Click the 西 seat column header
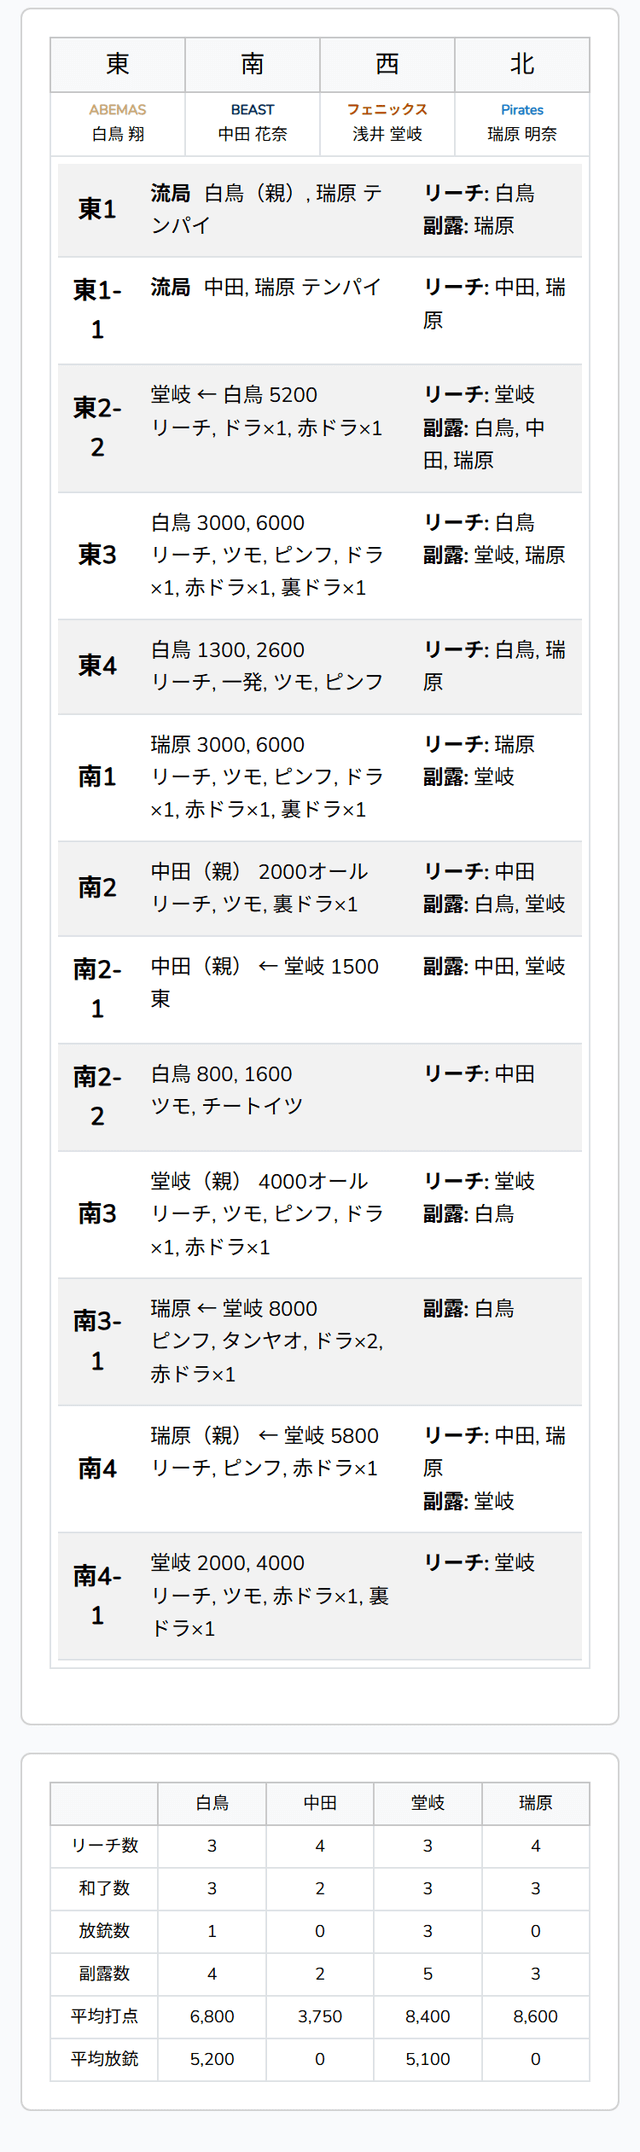The height and width of the screenshot is (2152, 640). (387, 65)
